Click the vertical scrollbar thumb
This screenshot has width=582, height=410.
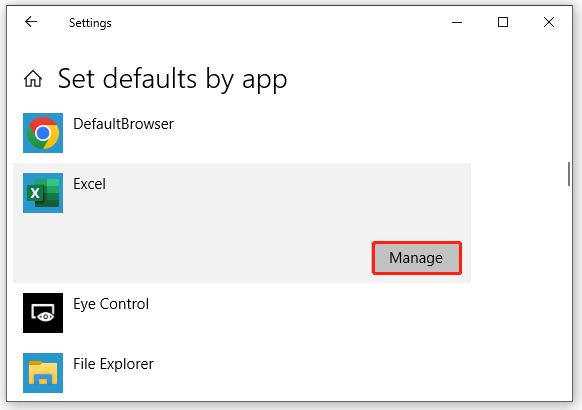point(569,174)
